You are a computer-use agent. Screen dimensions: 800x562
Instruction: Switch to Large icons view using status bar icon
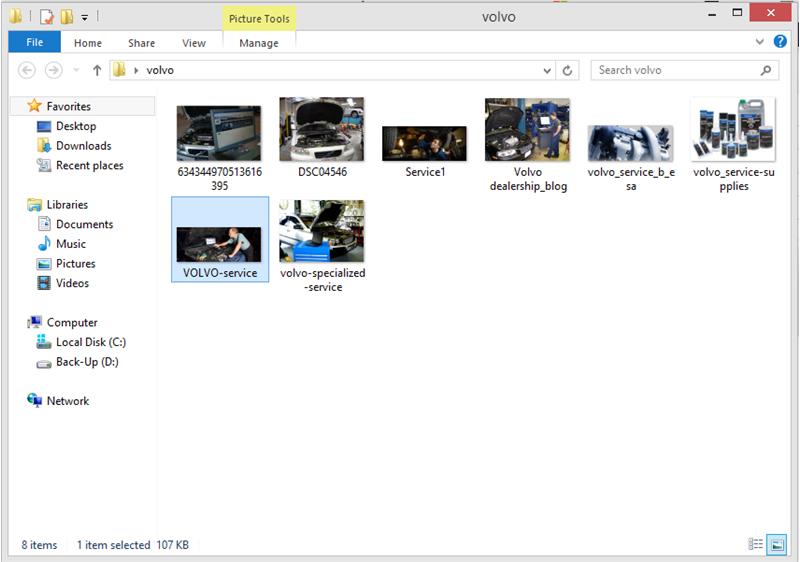(x=777, y=544)
